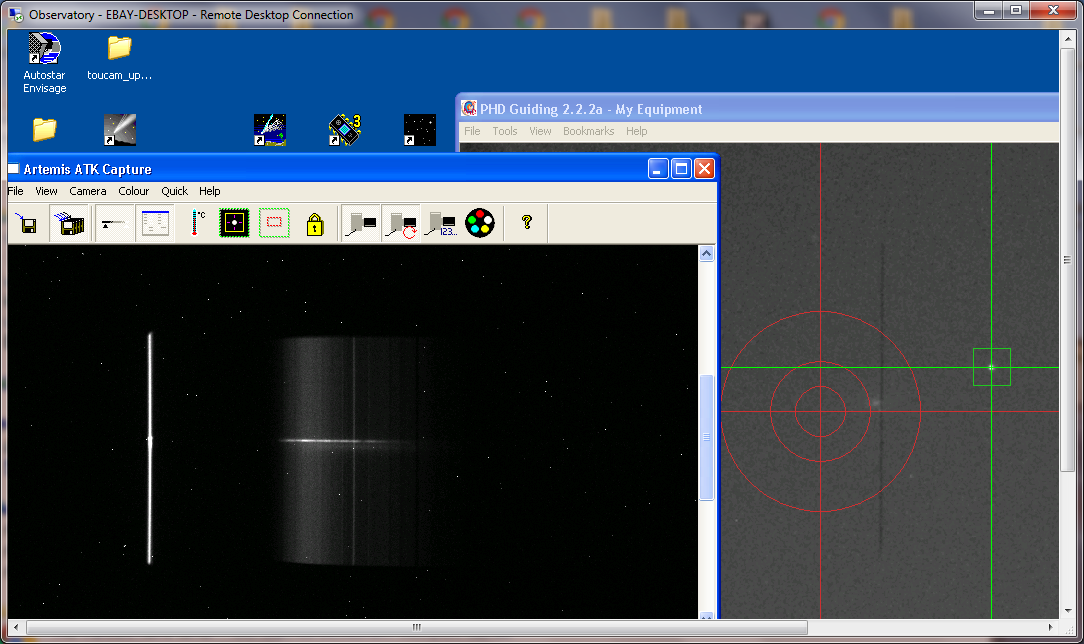Open the Camera menu in Artemis Capture

[88, 191]
